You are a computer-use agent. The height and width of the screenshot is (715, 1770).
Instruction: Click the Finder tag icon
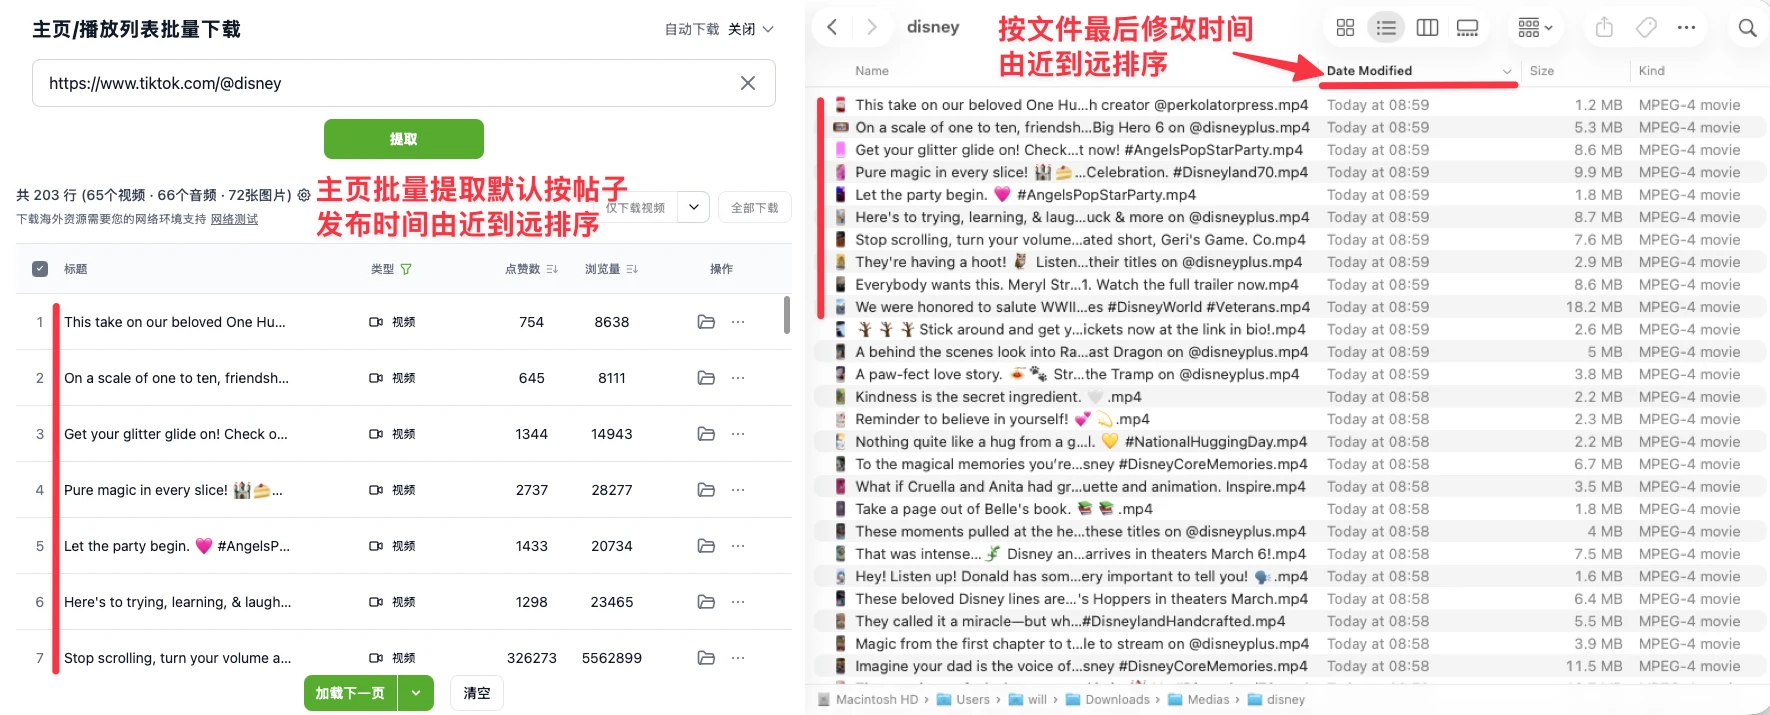click(x=1646, y=28)
